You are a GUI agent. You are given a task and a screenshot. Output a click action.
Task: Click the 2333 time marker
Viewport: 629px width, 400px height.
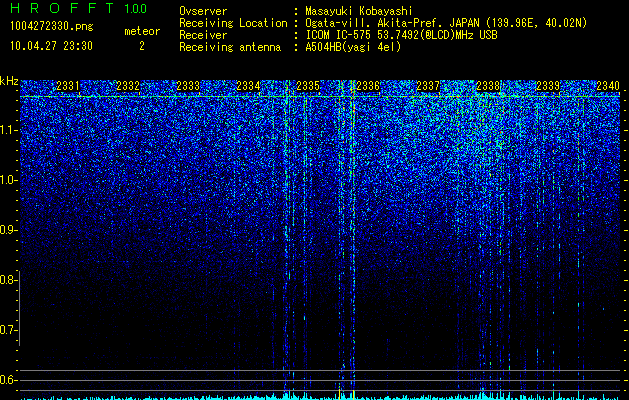click(188, 86)
